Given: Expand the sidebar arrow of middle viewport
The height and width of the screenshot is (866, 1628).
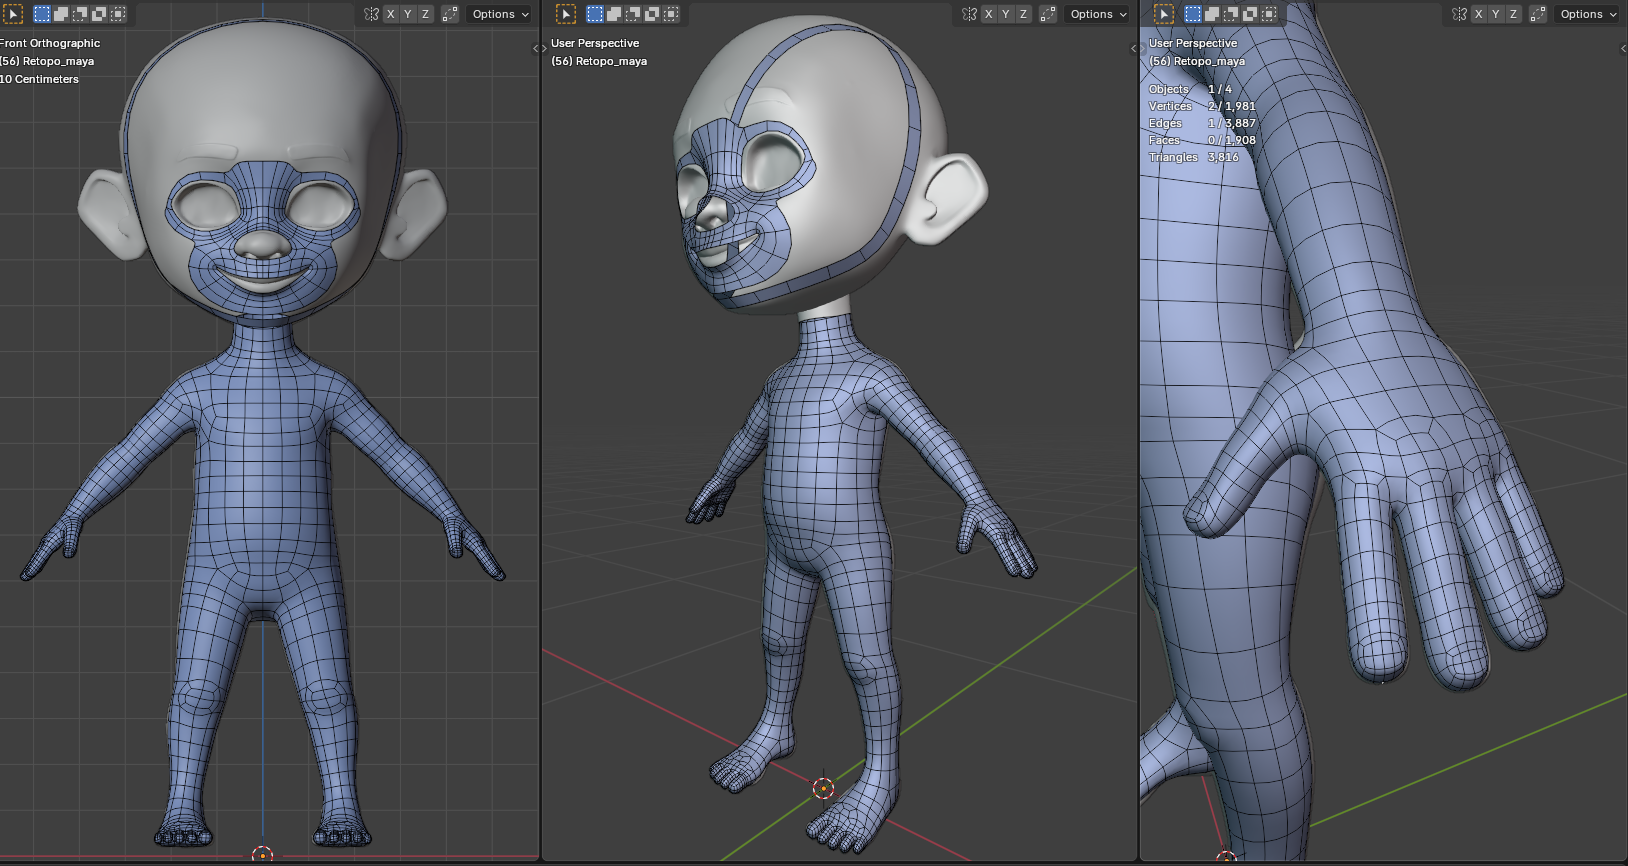Looking at the screenshot, I should (x=1134, y=48).
